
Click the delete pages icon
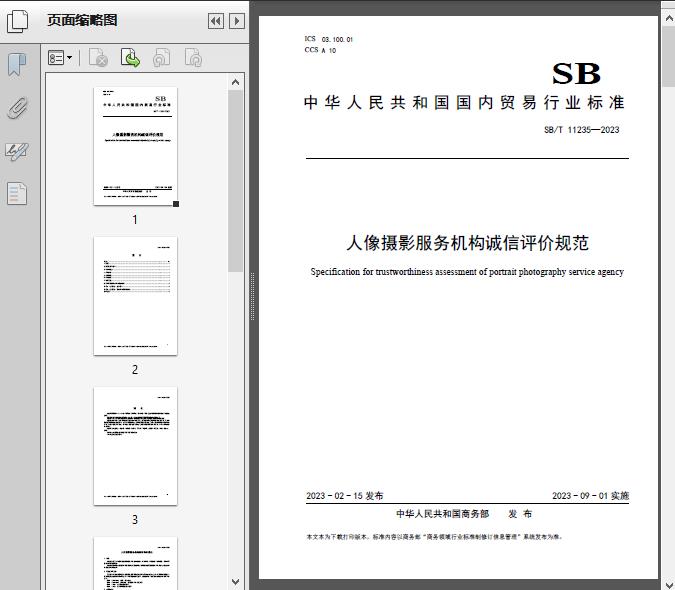pos(98,58)
